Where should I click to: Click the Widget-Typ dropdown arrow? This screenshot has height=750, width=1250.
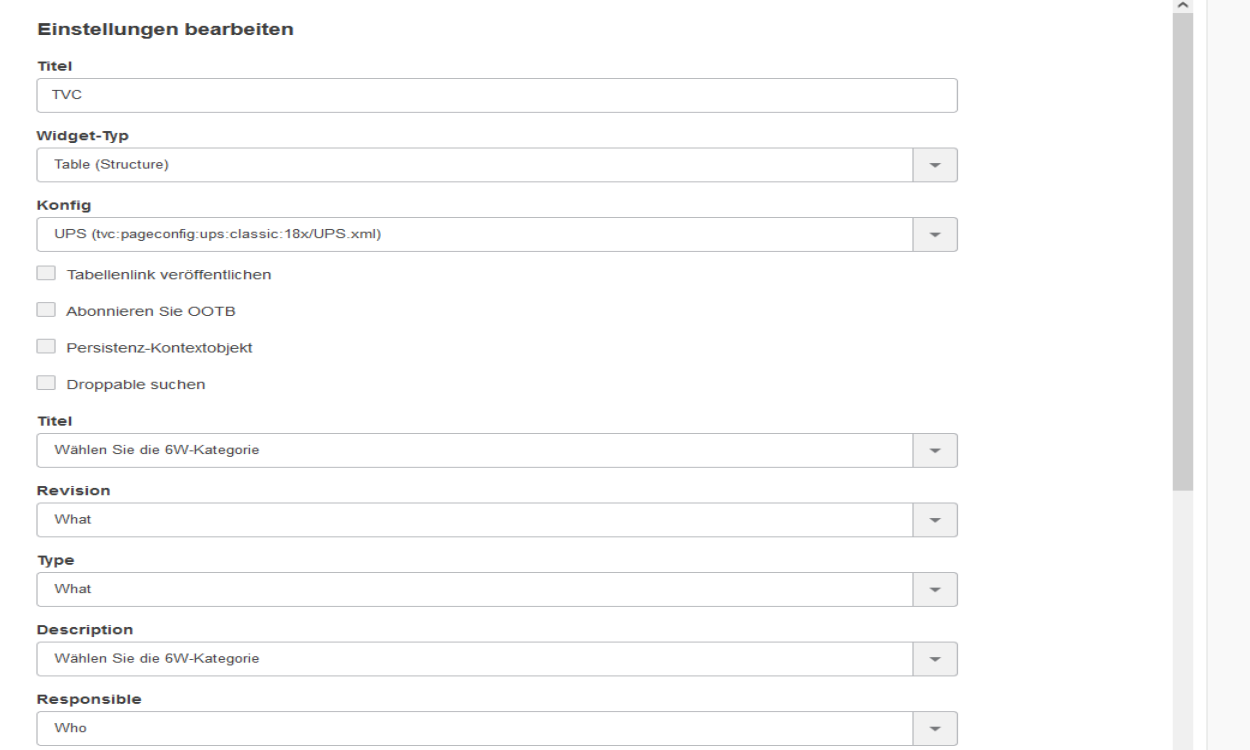936,165
